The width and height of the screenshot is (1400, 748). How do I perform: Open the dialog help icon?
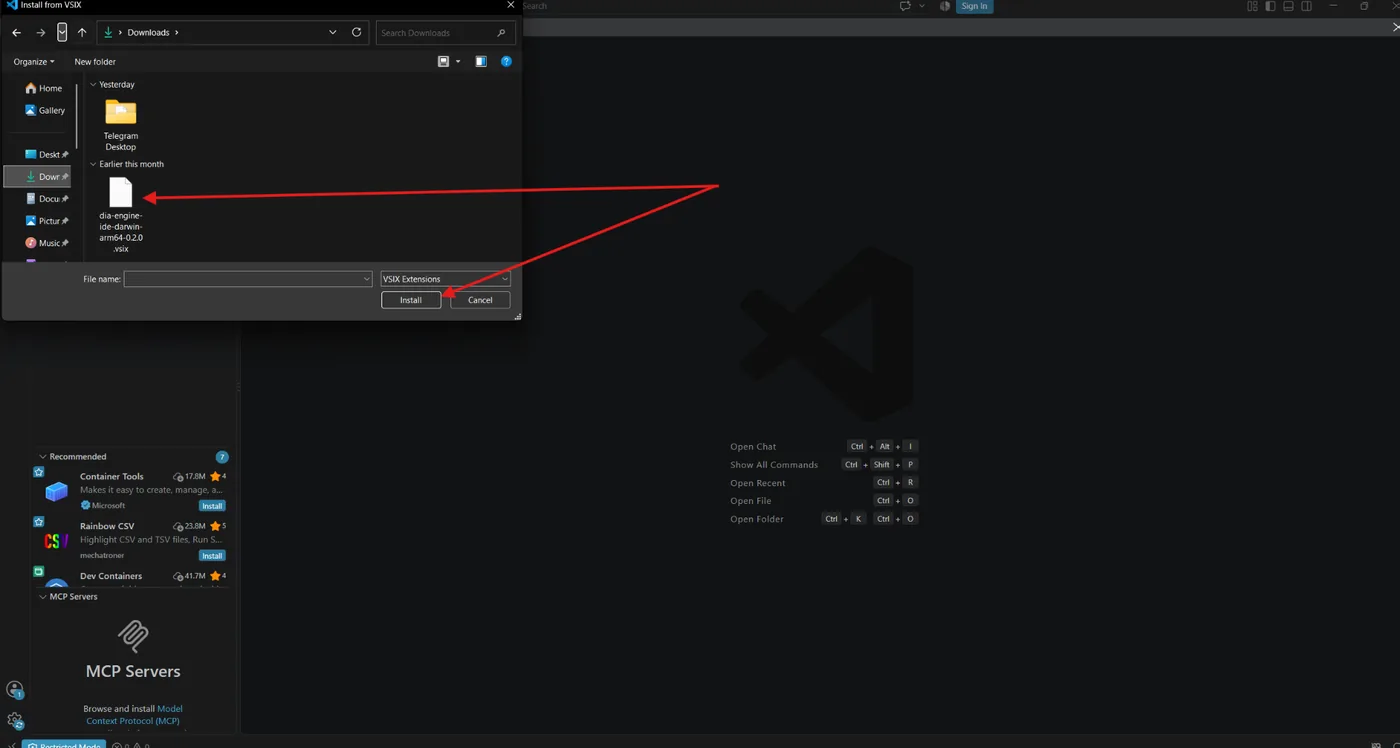506,62
